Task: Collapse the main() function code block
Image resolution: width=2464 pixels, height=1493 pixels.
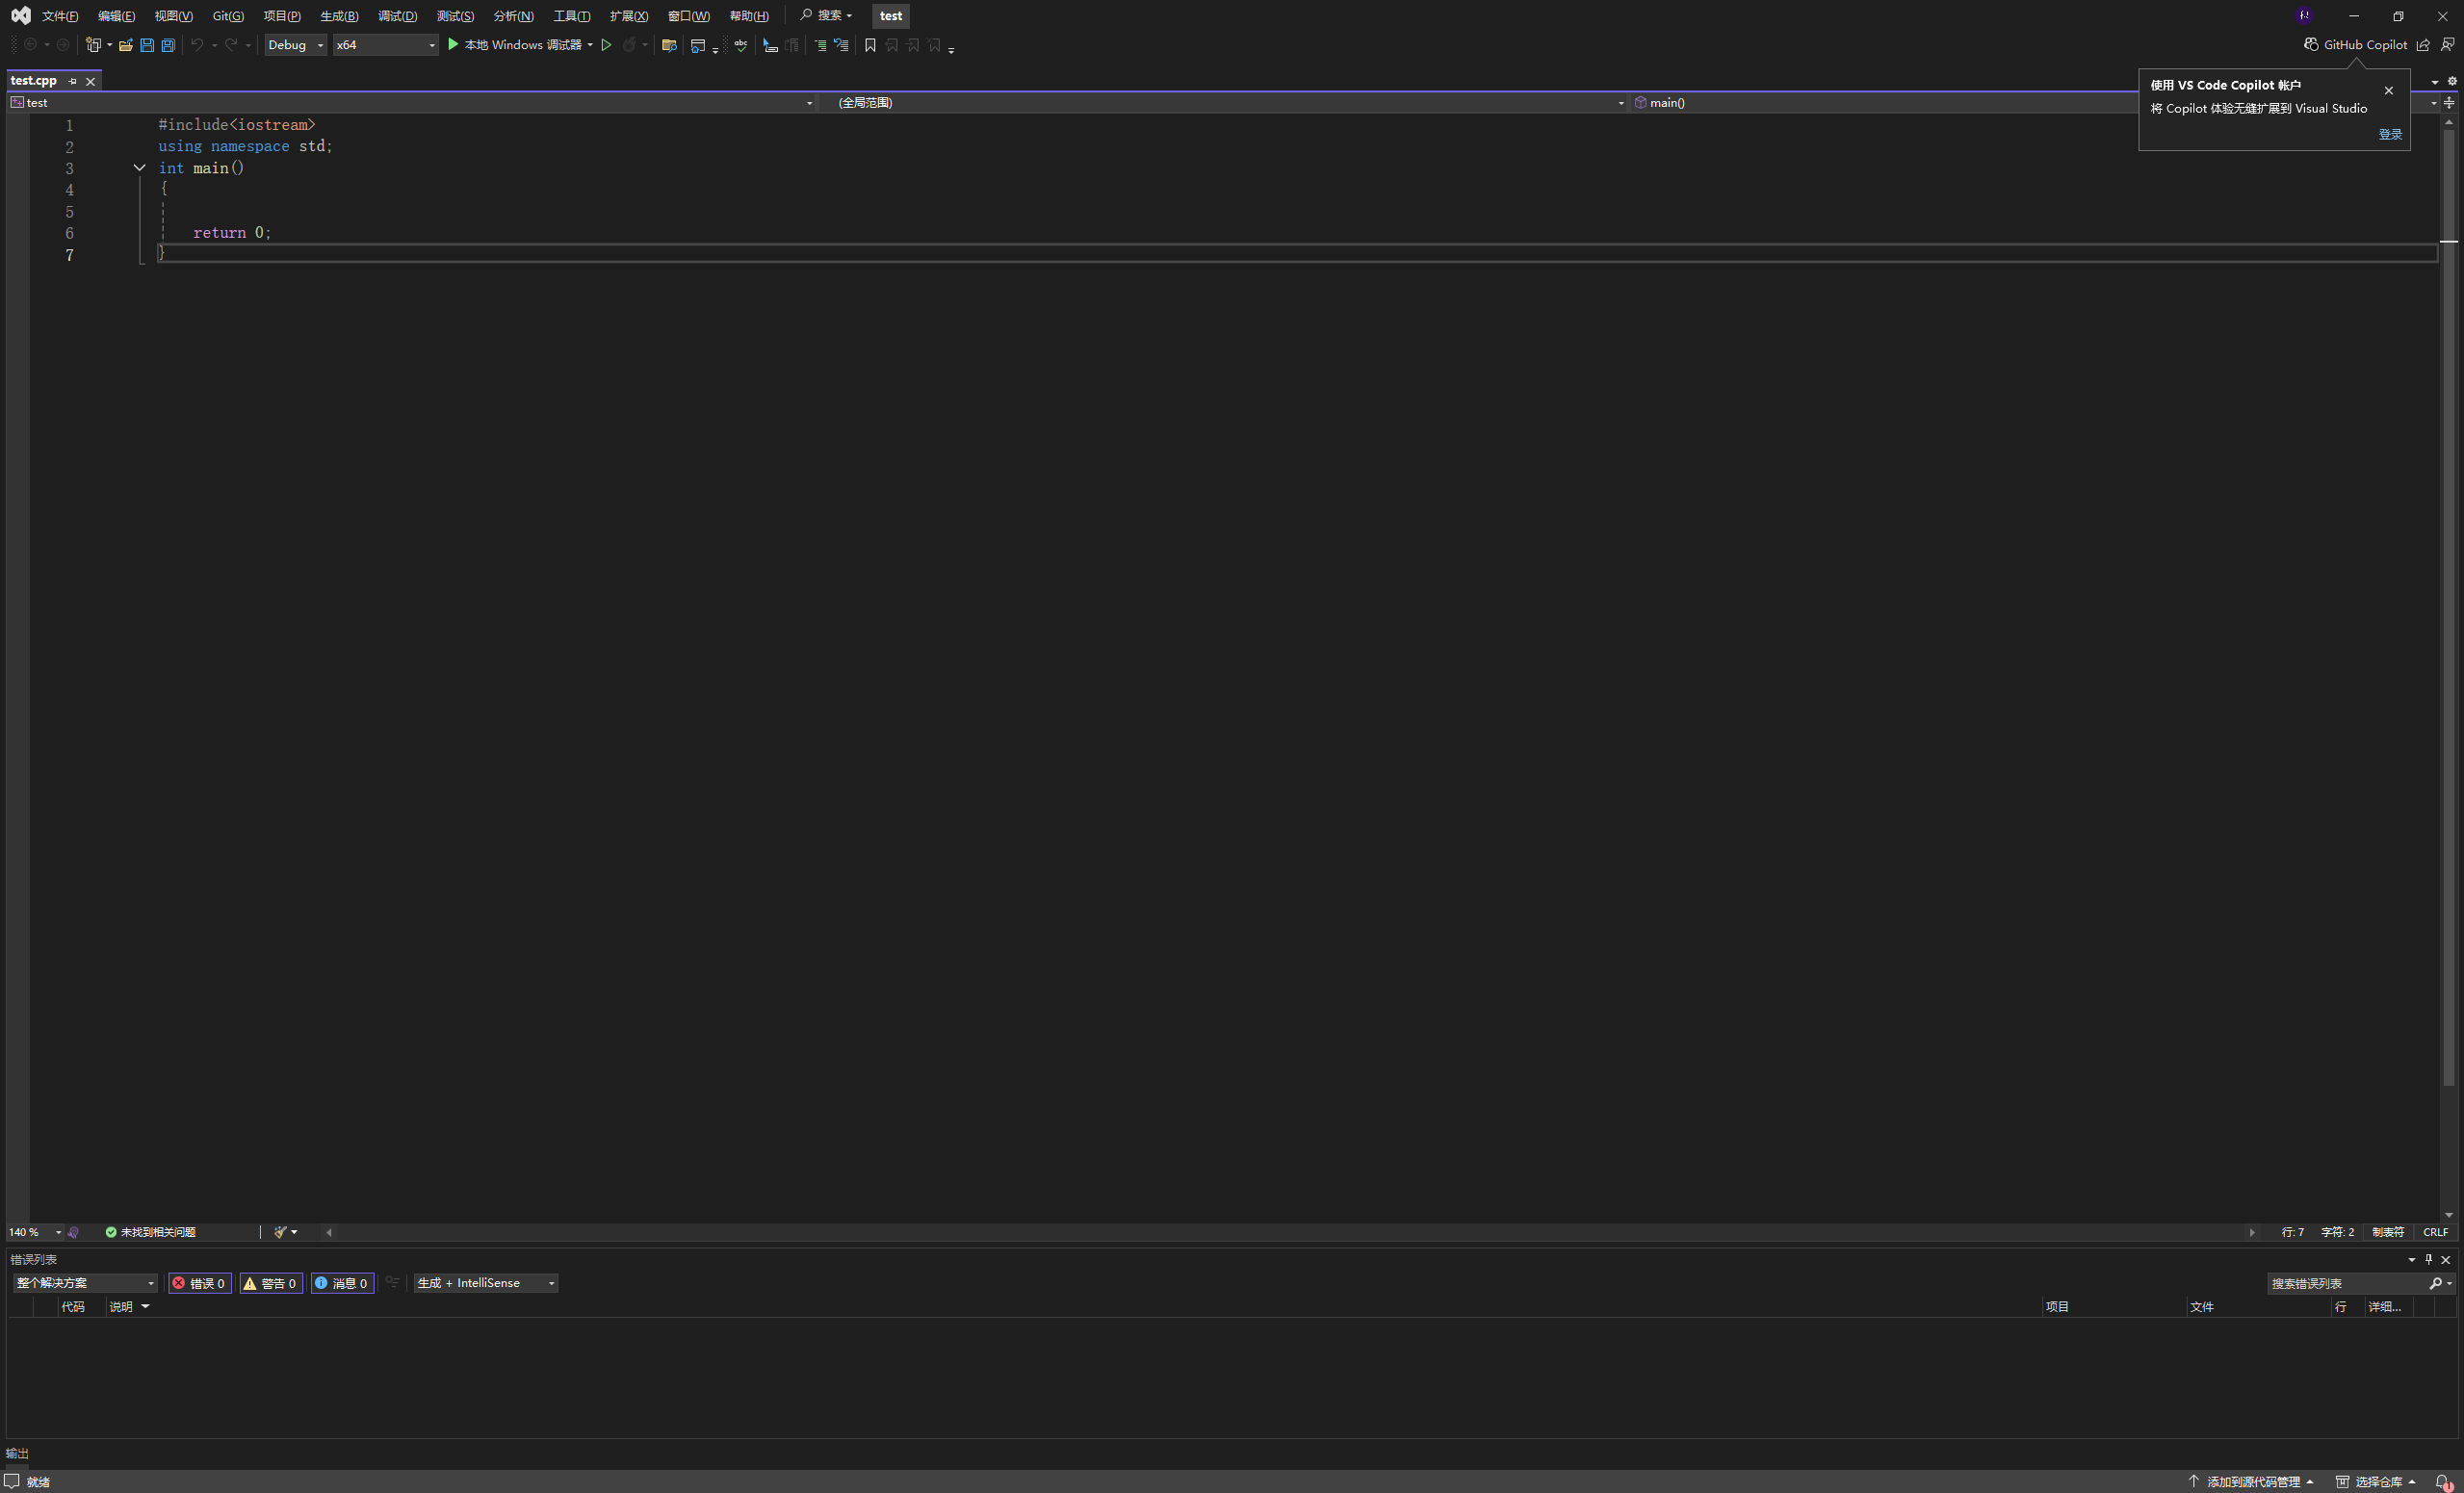Action: (x=140, y=168)
